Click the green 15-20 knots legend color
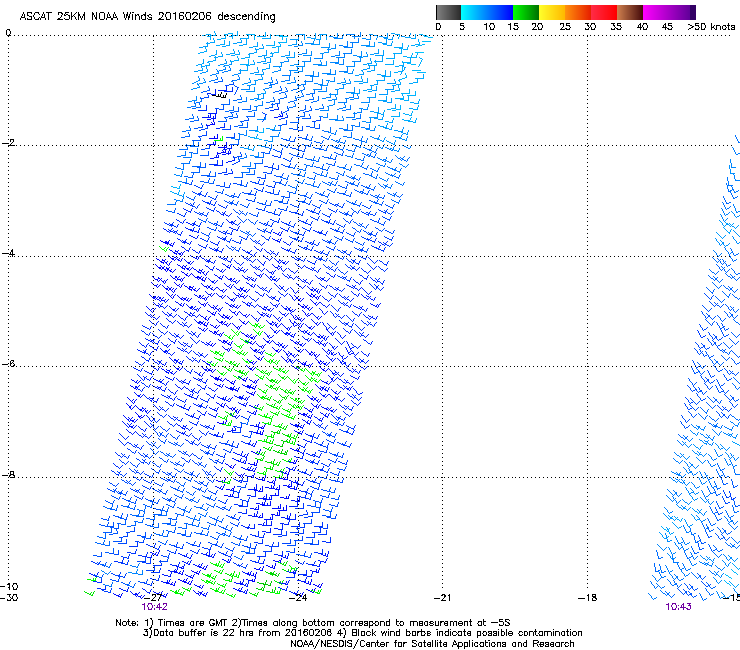Screen dimensions: 740x650 (526, 12)
